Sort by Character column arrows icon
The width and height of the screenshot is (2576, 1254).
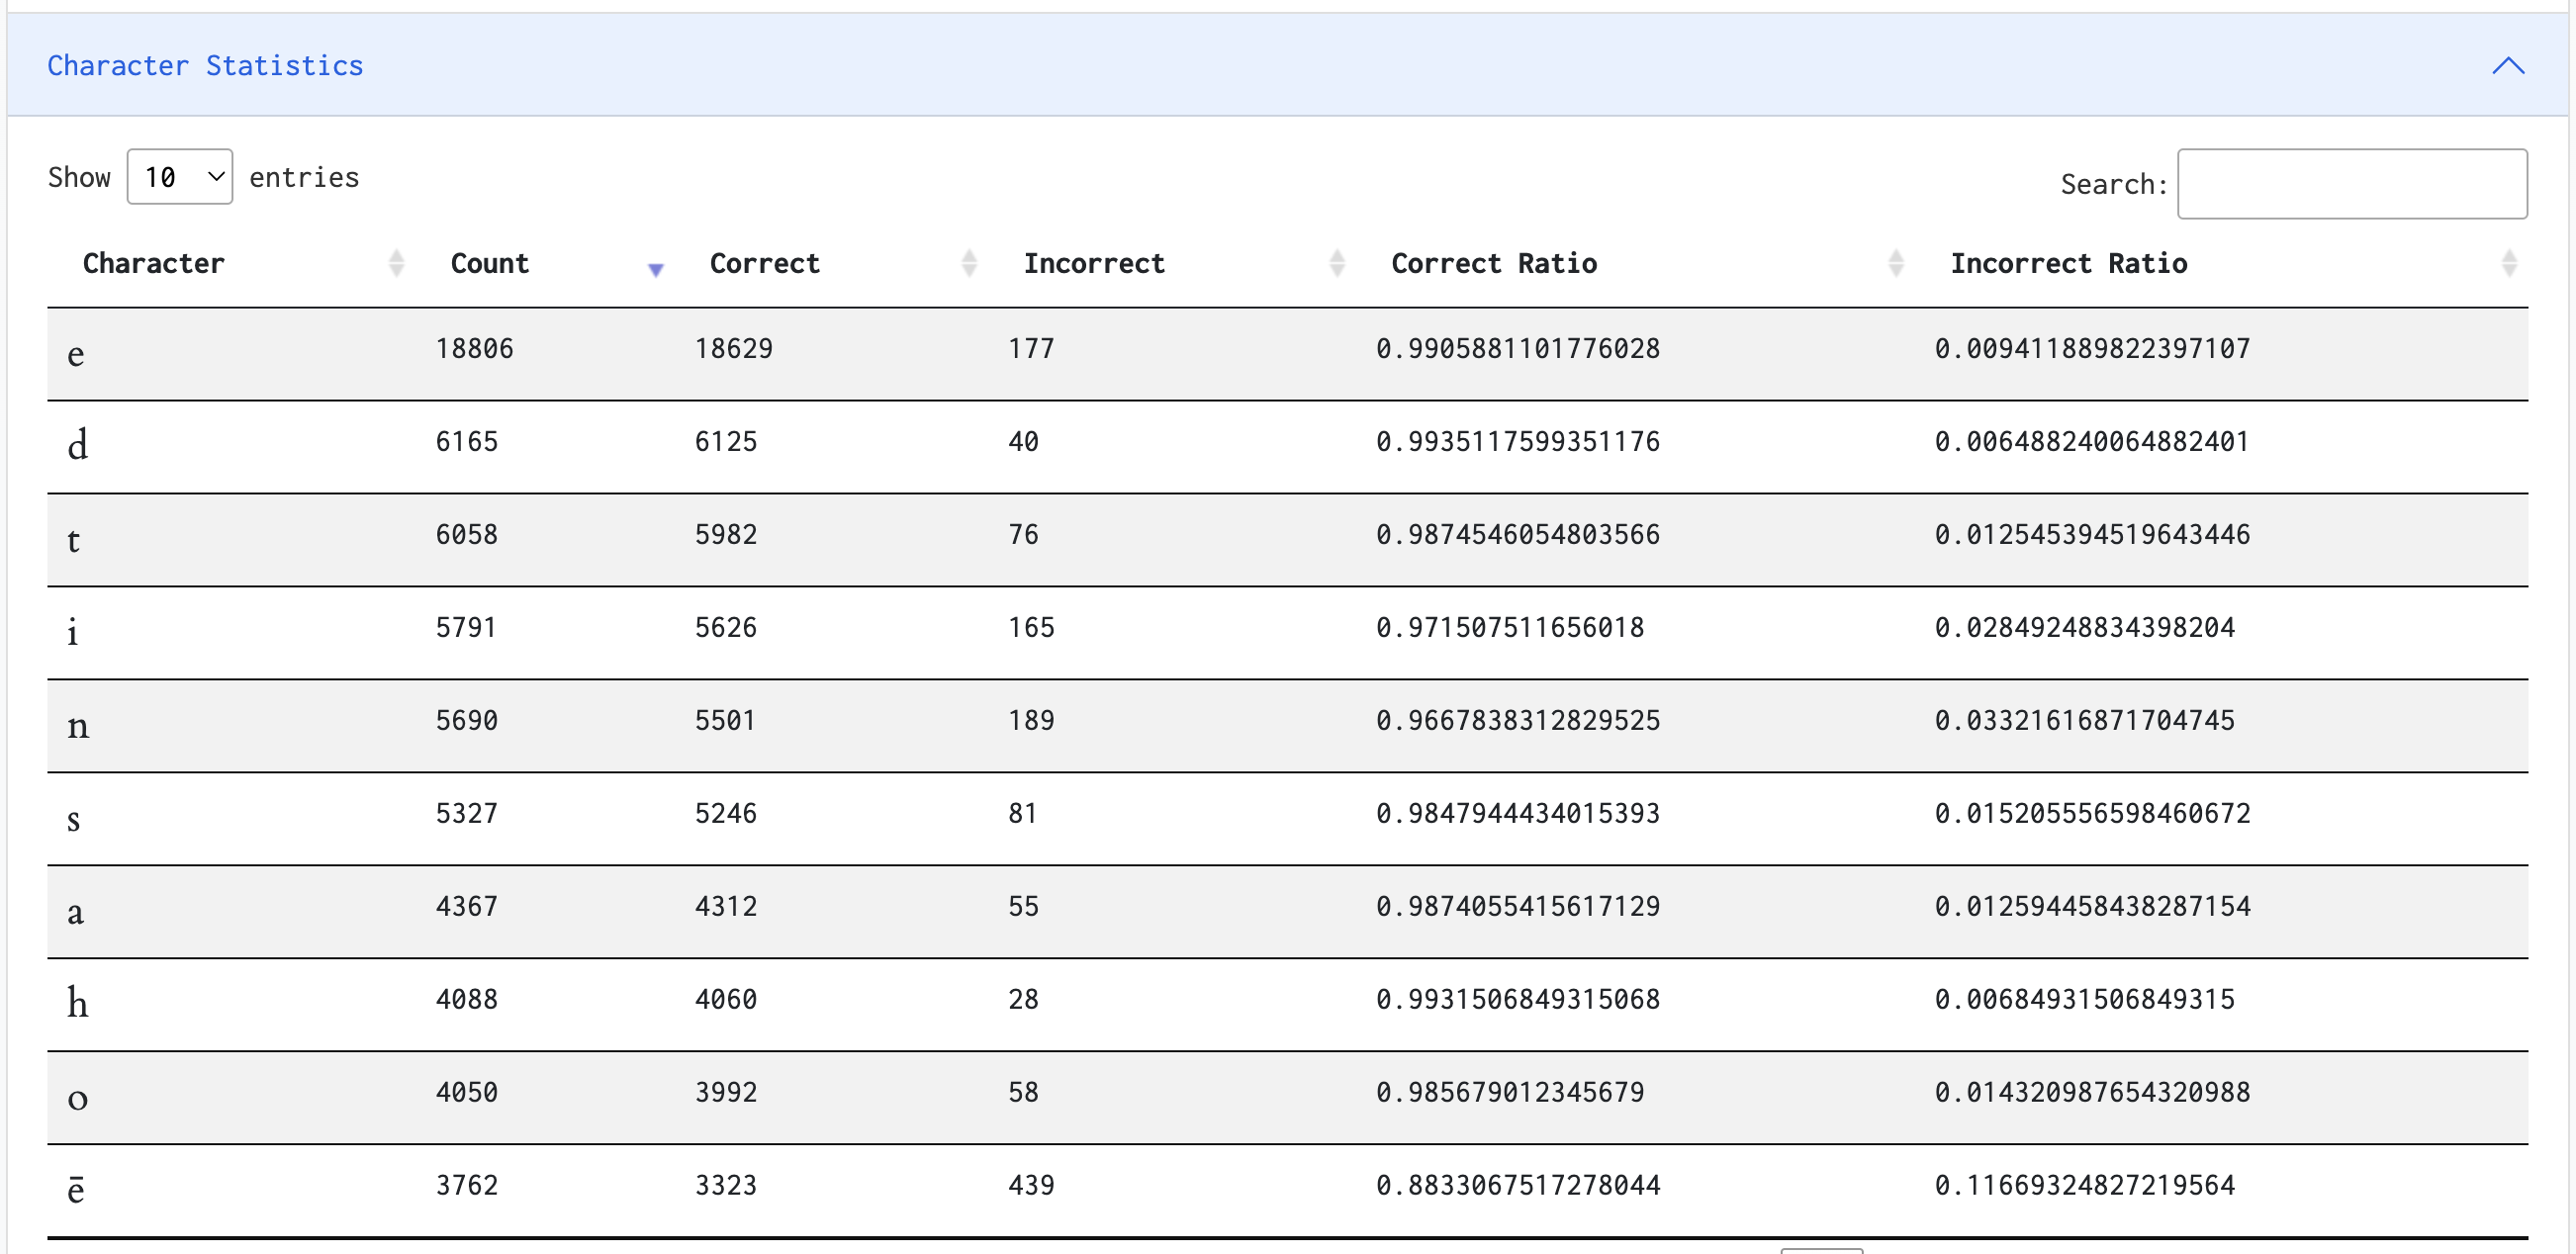click(x=396, y=263)
